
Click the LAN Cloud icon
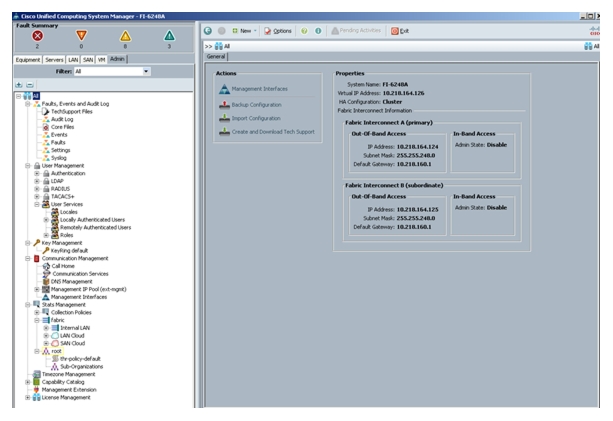tap(55, 336)
